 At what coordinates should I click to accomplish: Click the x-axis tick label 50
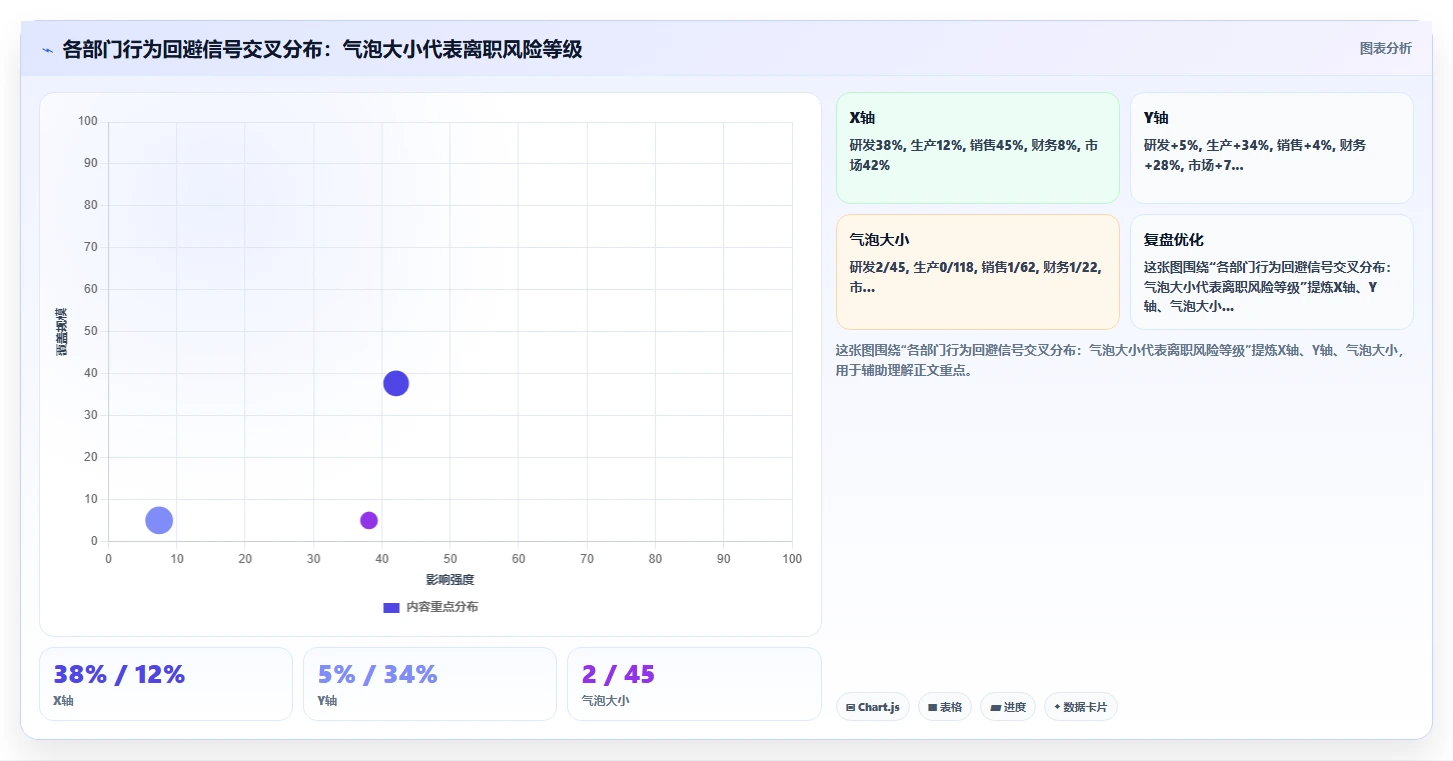[x=450, y=559]
